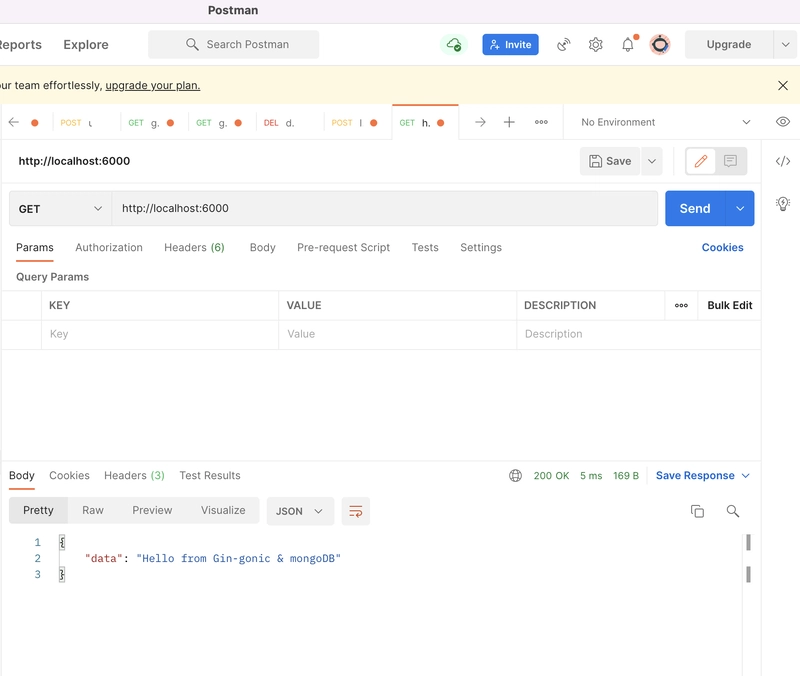This screenshot has width=800, height=676.
Task: Copy the response body to clipboard
Action: [x=697, y=511]
